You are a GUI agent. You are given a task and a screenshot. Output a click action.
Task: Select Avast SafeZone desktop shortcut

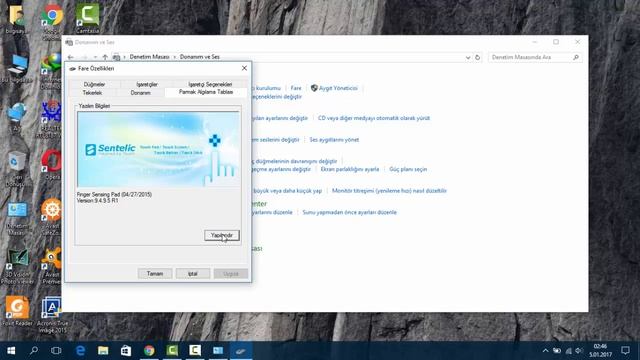51,217
